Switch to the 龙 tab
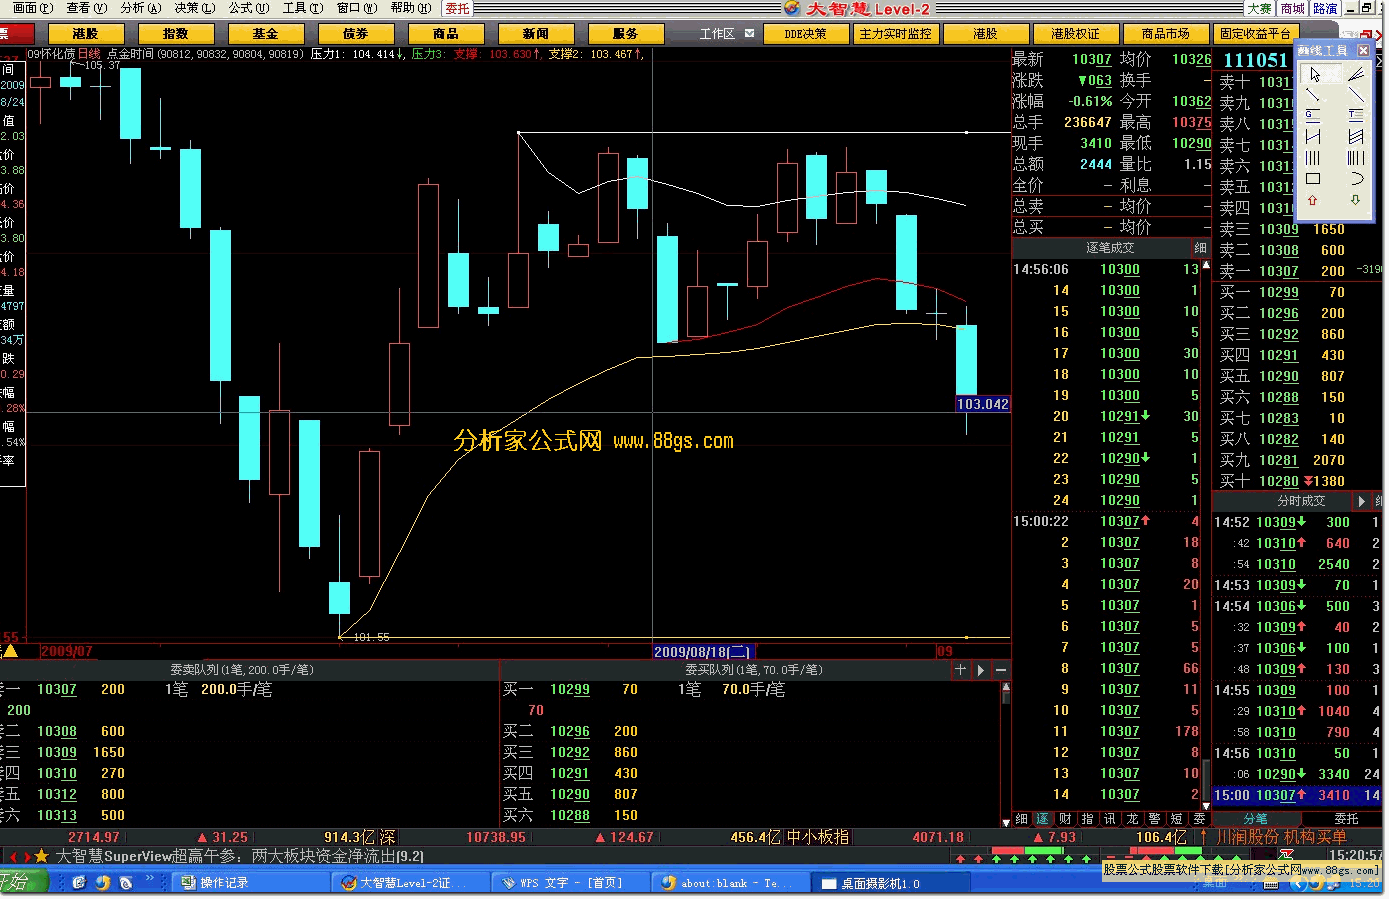The width and height of the screenshot is (1389, 899). coord(1132,818)
